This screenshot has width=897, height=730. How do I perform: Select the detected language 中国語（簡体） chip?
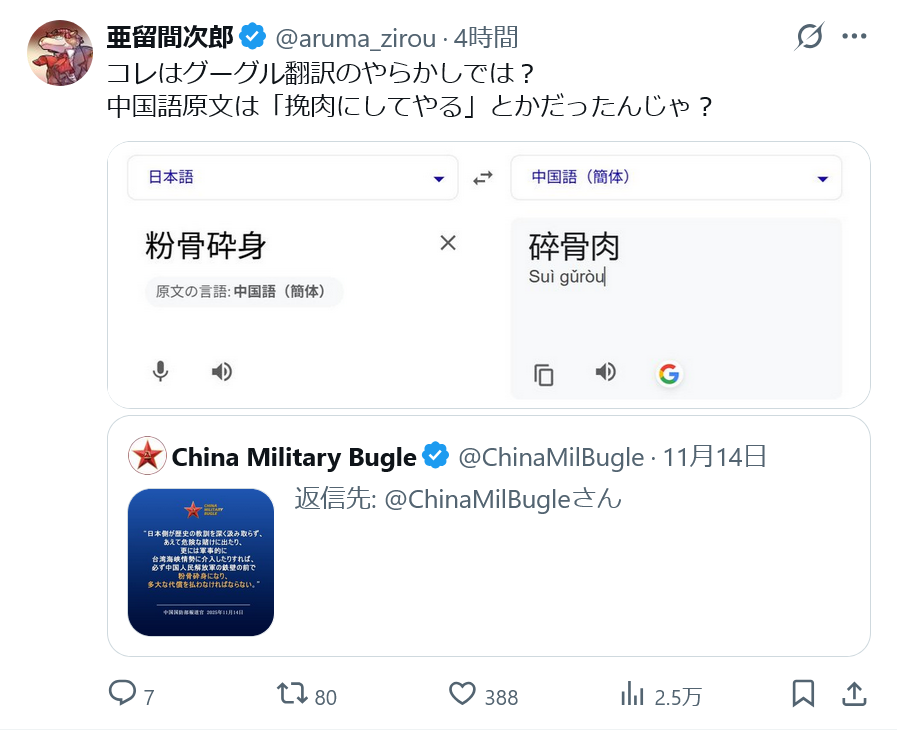(244, 291)
